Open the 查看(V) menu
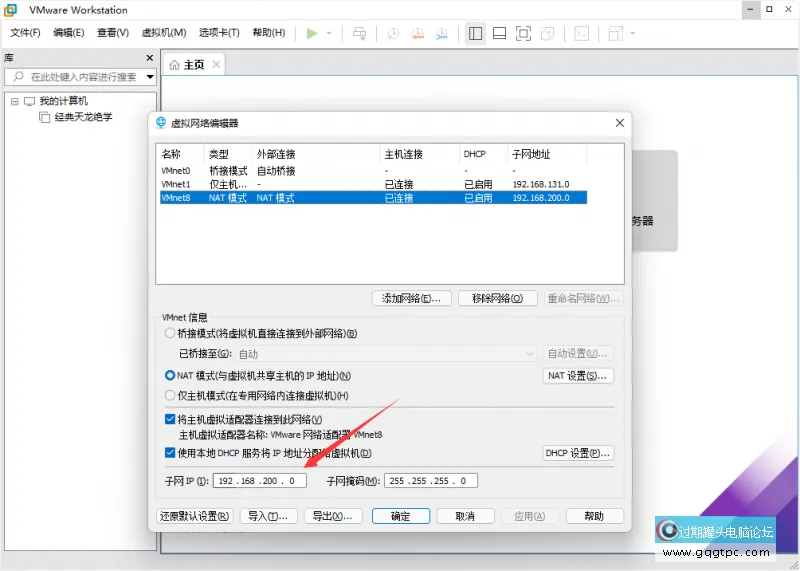 [113, 33]
